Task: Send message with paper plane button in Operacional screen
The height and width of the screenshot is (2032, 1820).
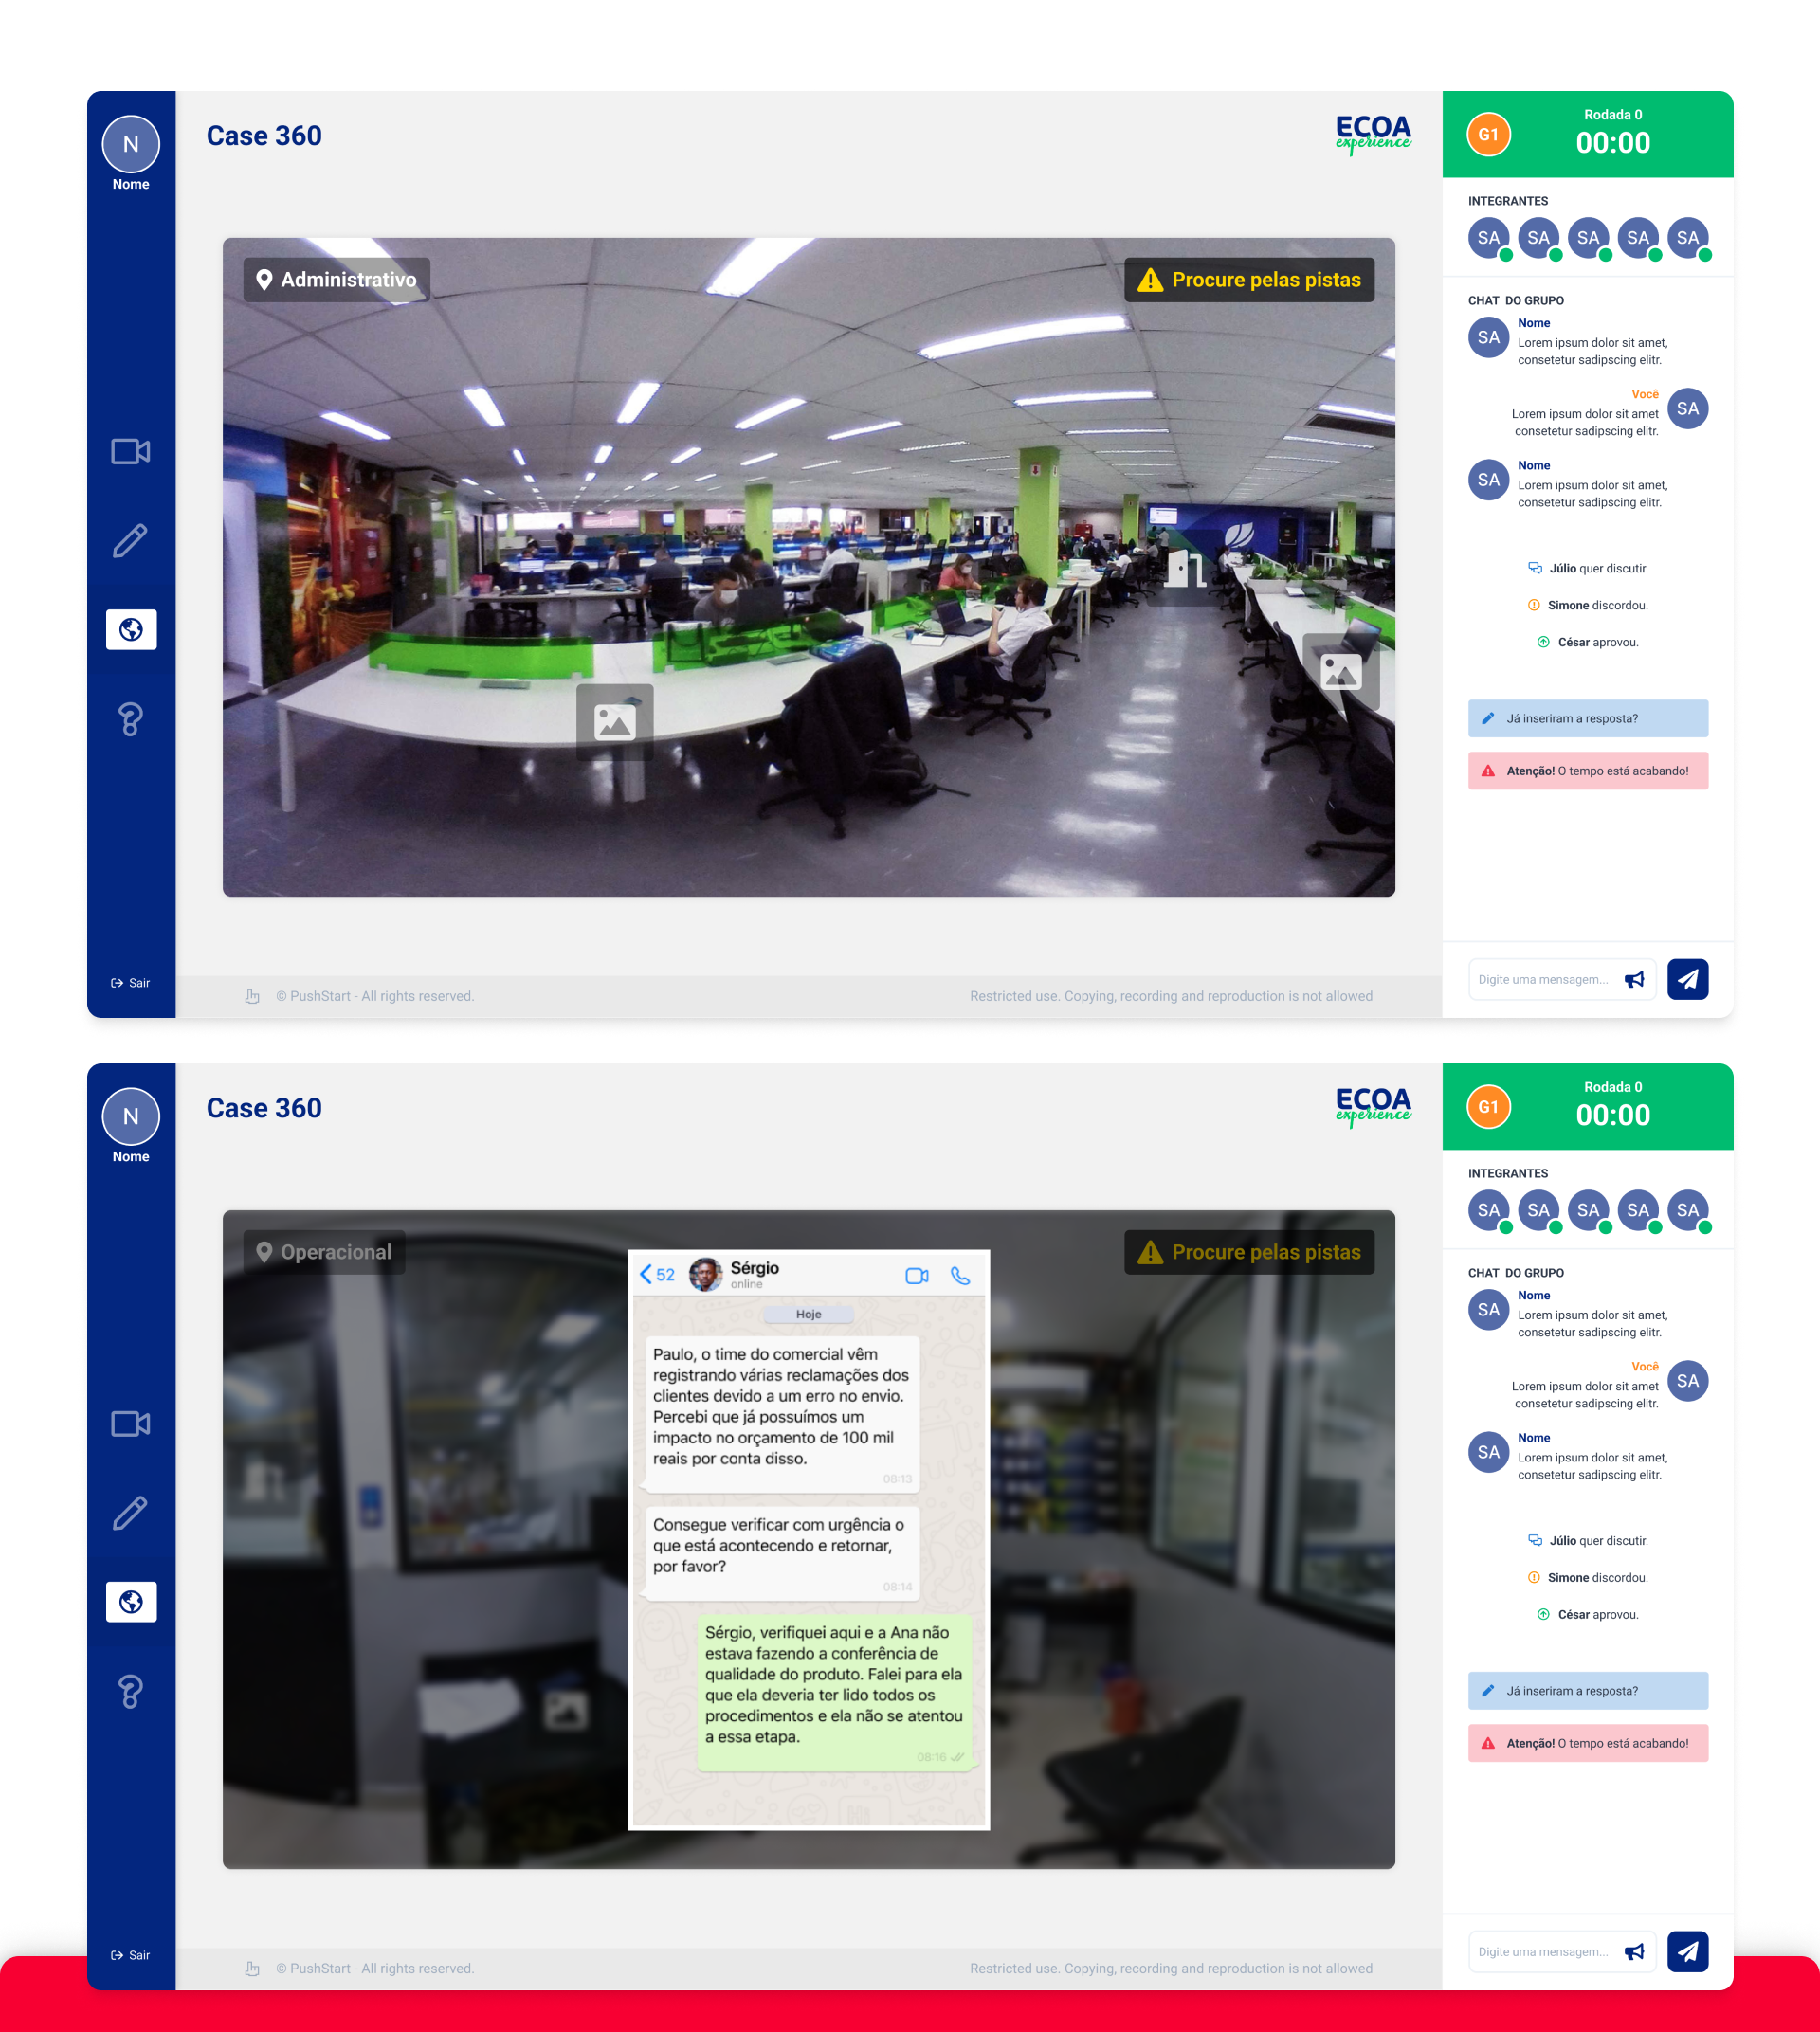Action: [x=1688, y=1951]
